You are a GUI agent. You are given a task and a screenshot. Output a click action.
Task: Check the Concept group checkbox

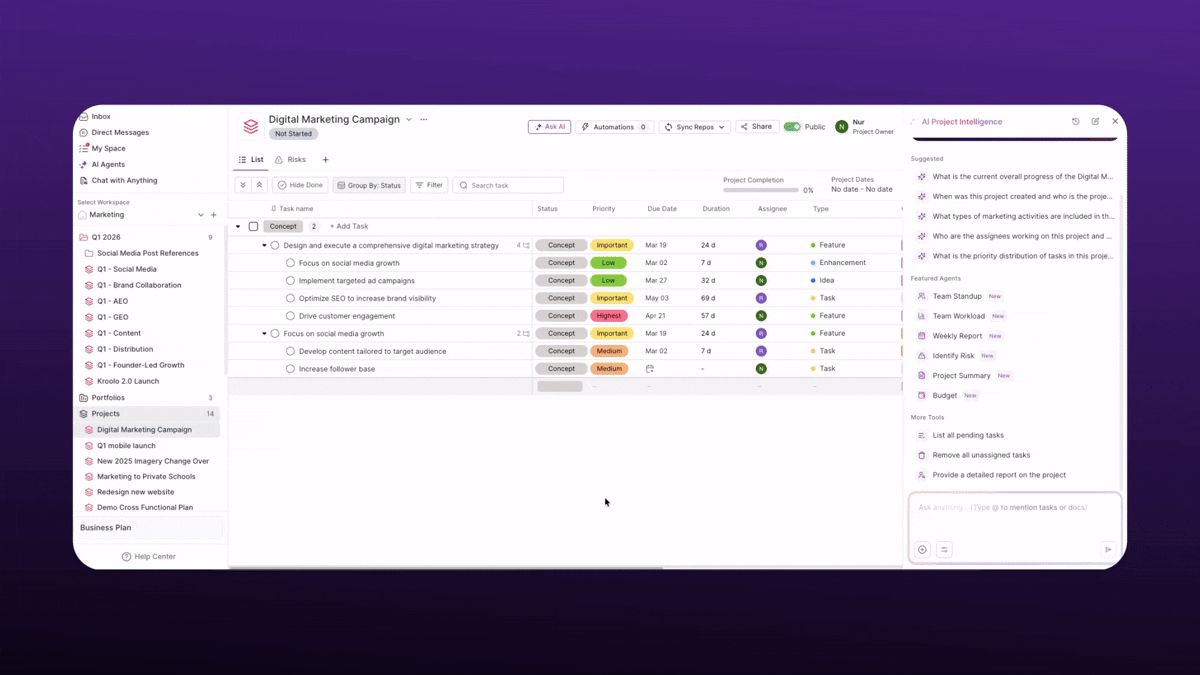point(253,227)
